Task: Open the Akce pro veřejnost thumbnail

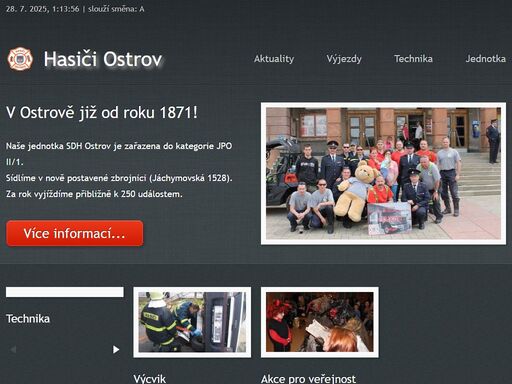Action: pos(320,322)
